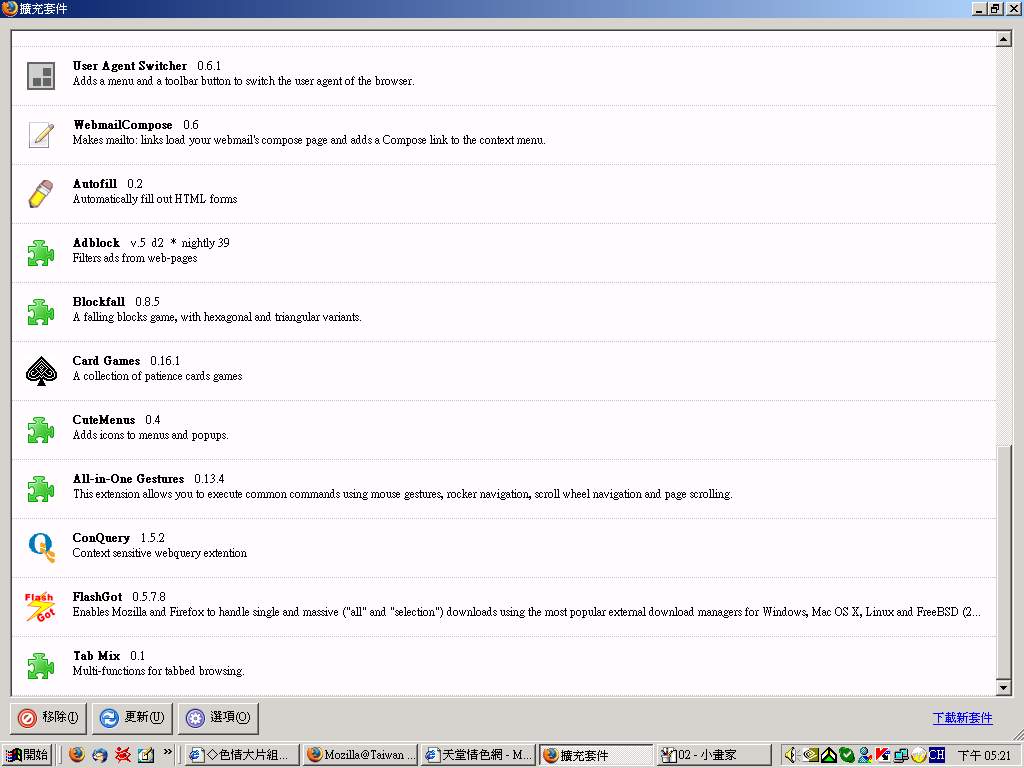The width and height of the screenshot is (1024, 768).
Task: Switch to 02 - 小畫家 taskbar window
Action: click(714, 755)
